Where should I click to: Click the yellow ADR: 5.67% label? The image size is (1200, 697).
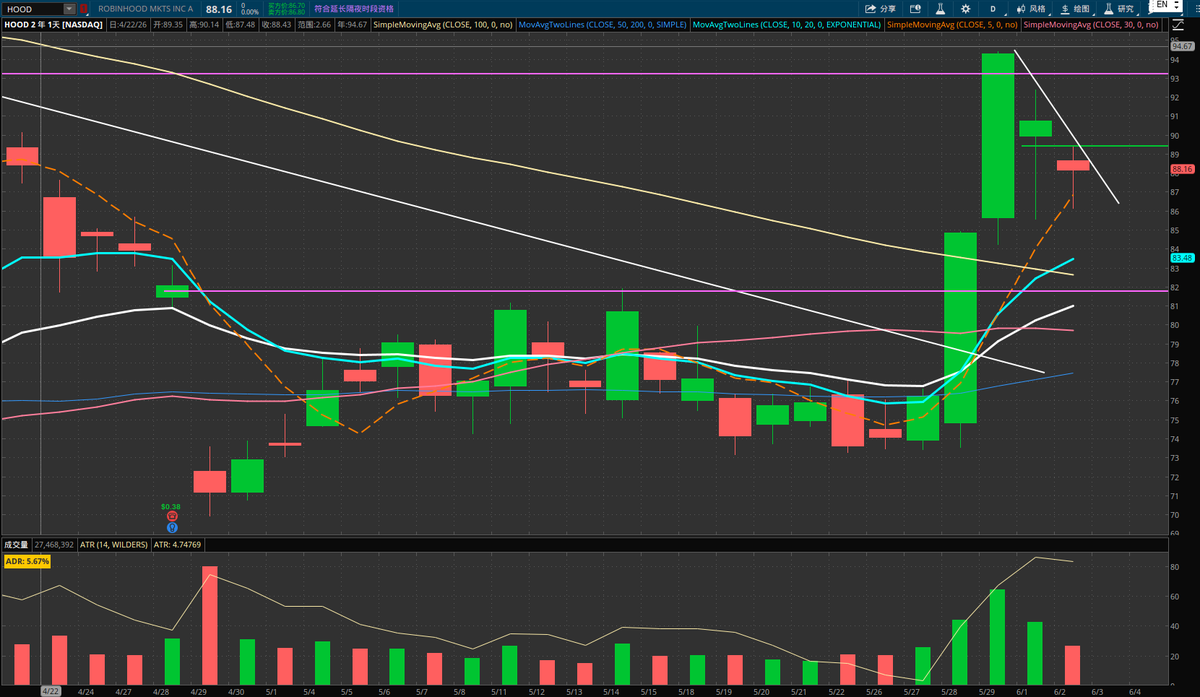pos(26,562)
